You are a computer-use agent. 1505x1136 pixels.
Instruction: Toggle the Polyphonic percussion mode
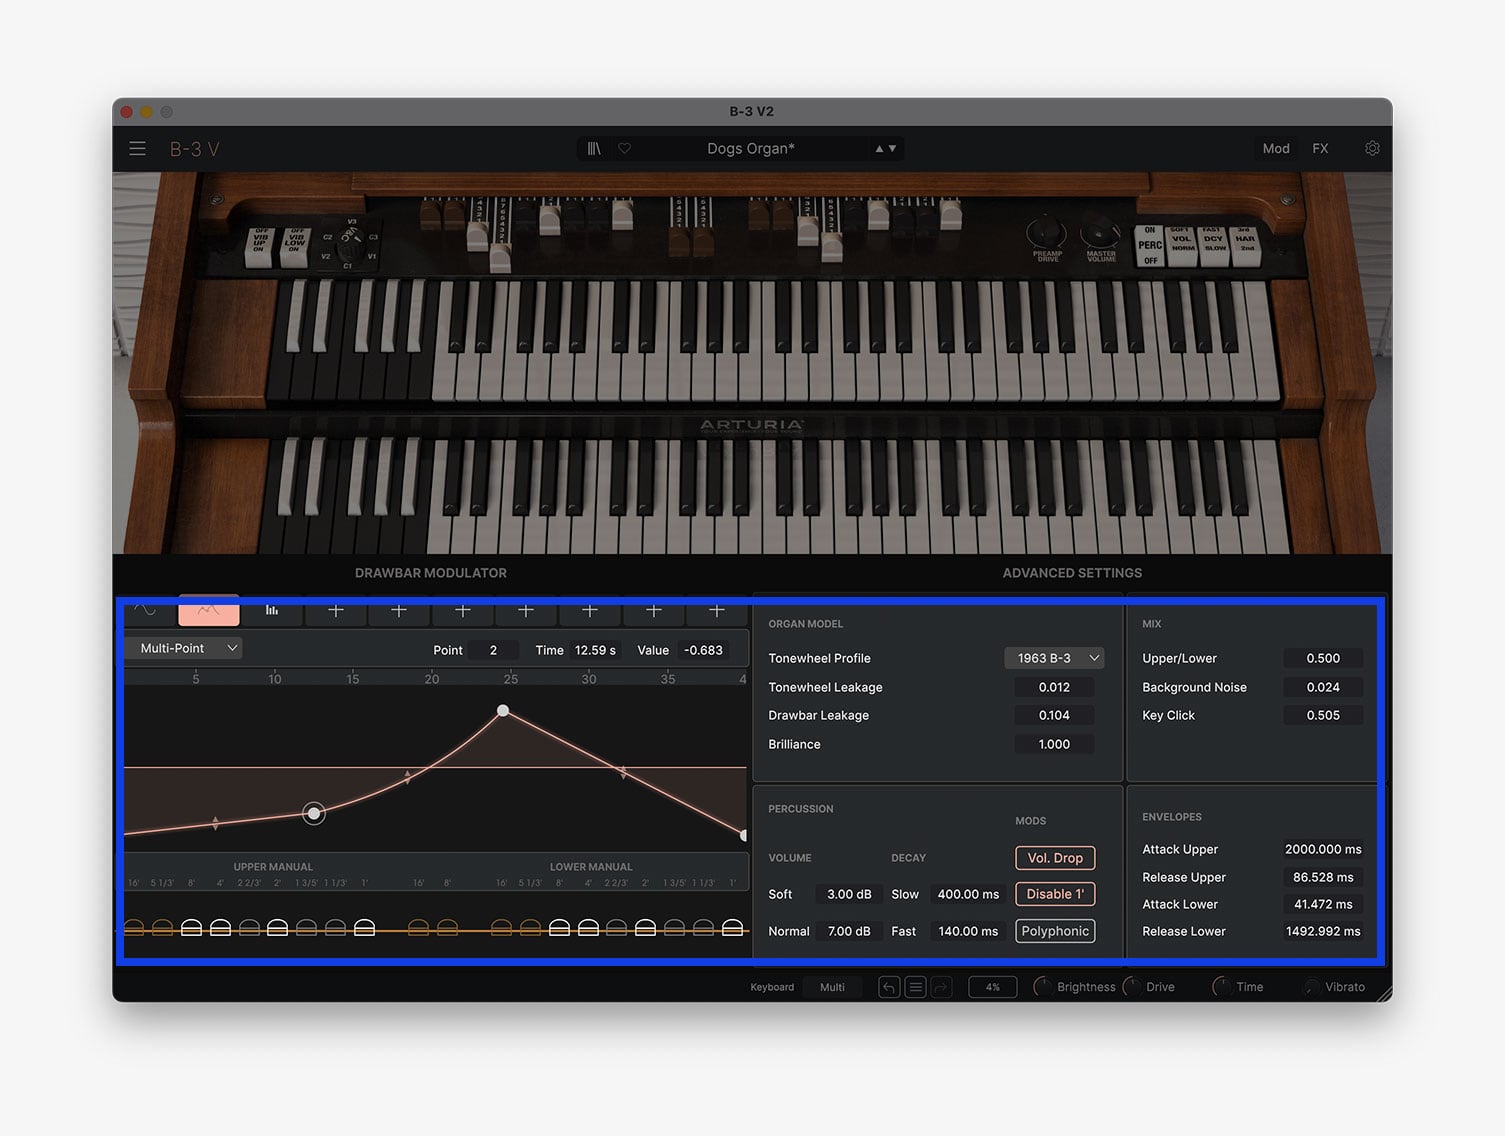tap(1055, 931)
